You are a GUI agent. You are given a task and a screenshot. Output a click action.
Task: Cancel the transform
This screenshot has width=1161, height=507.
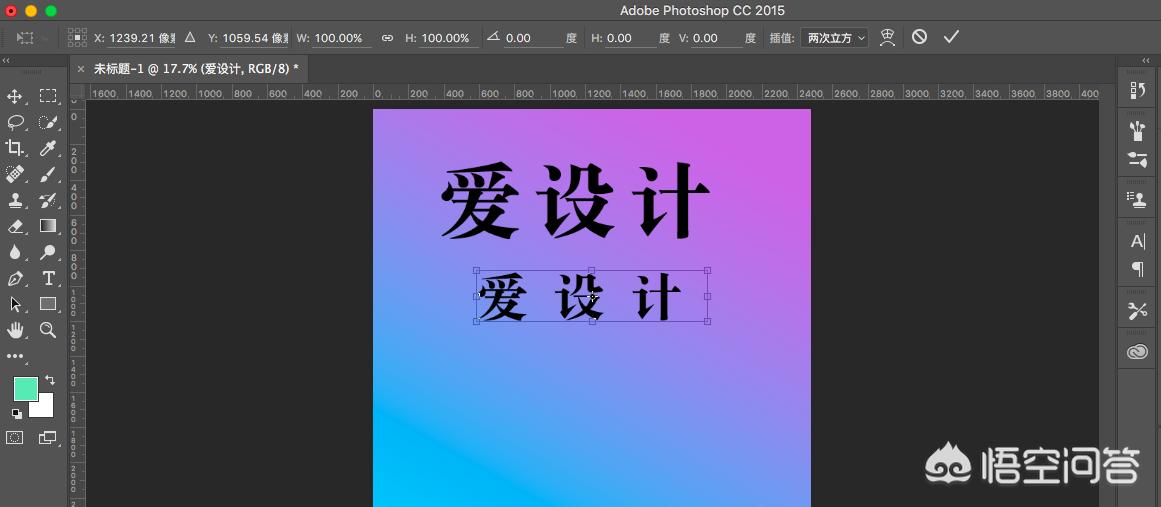(x=920, y=37)
